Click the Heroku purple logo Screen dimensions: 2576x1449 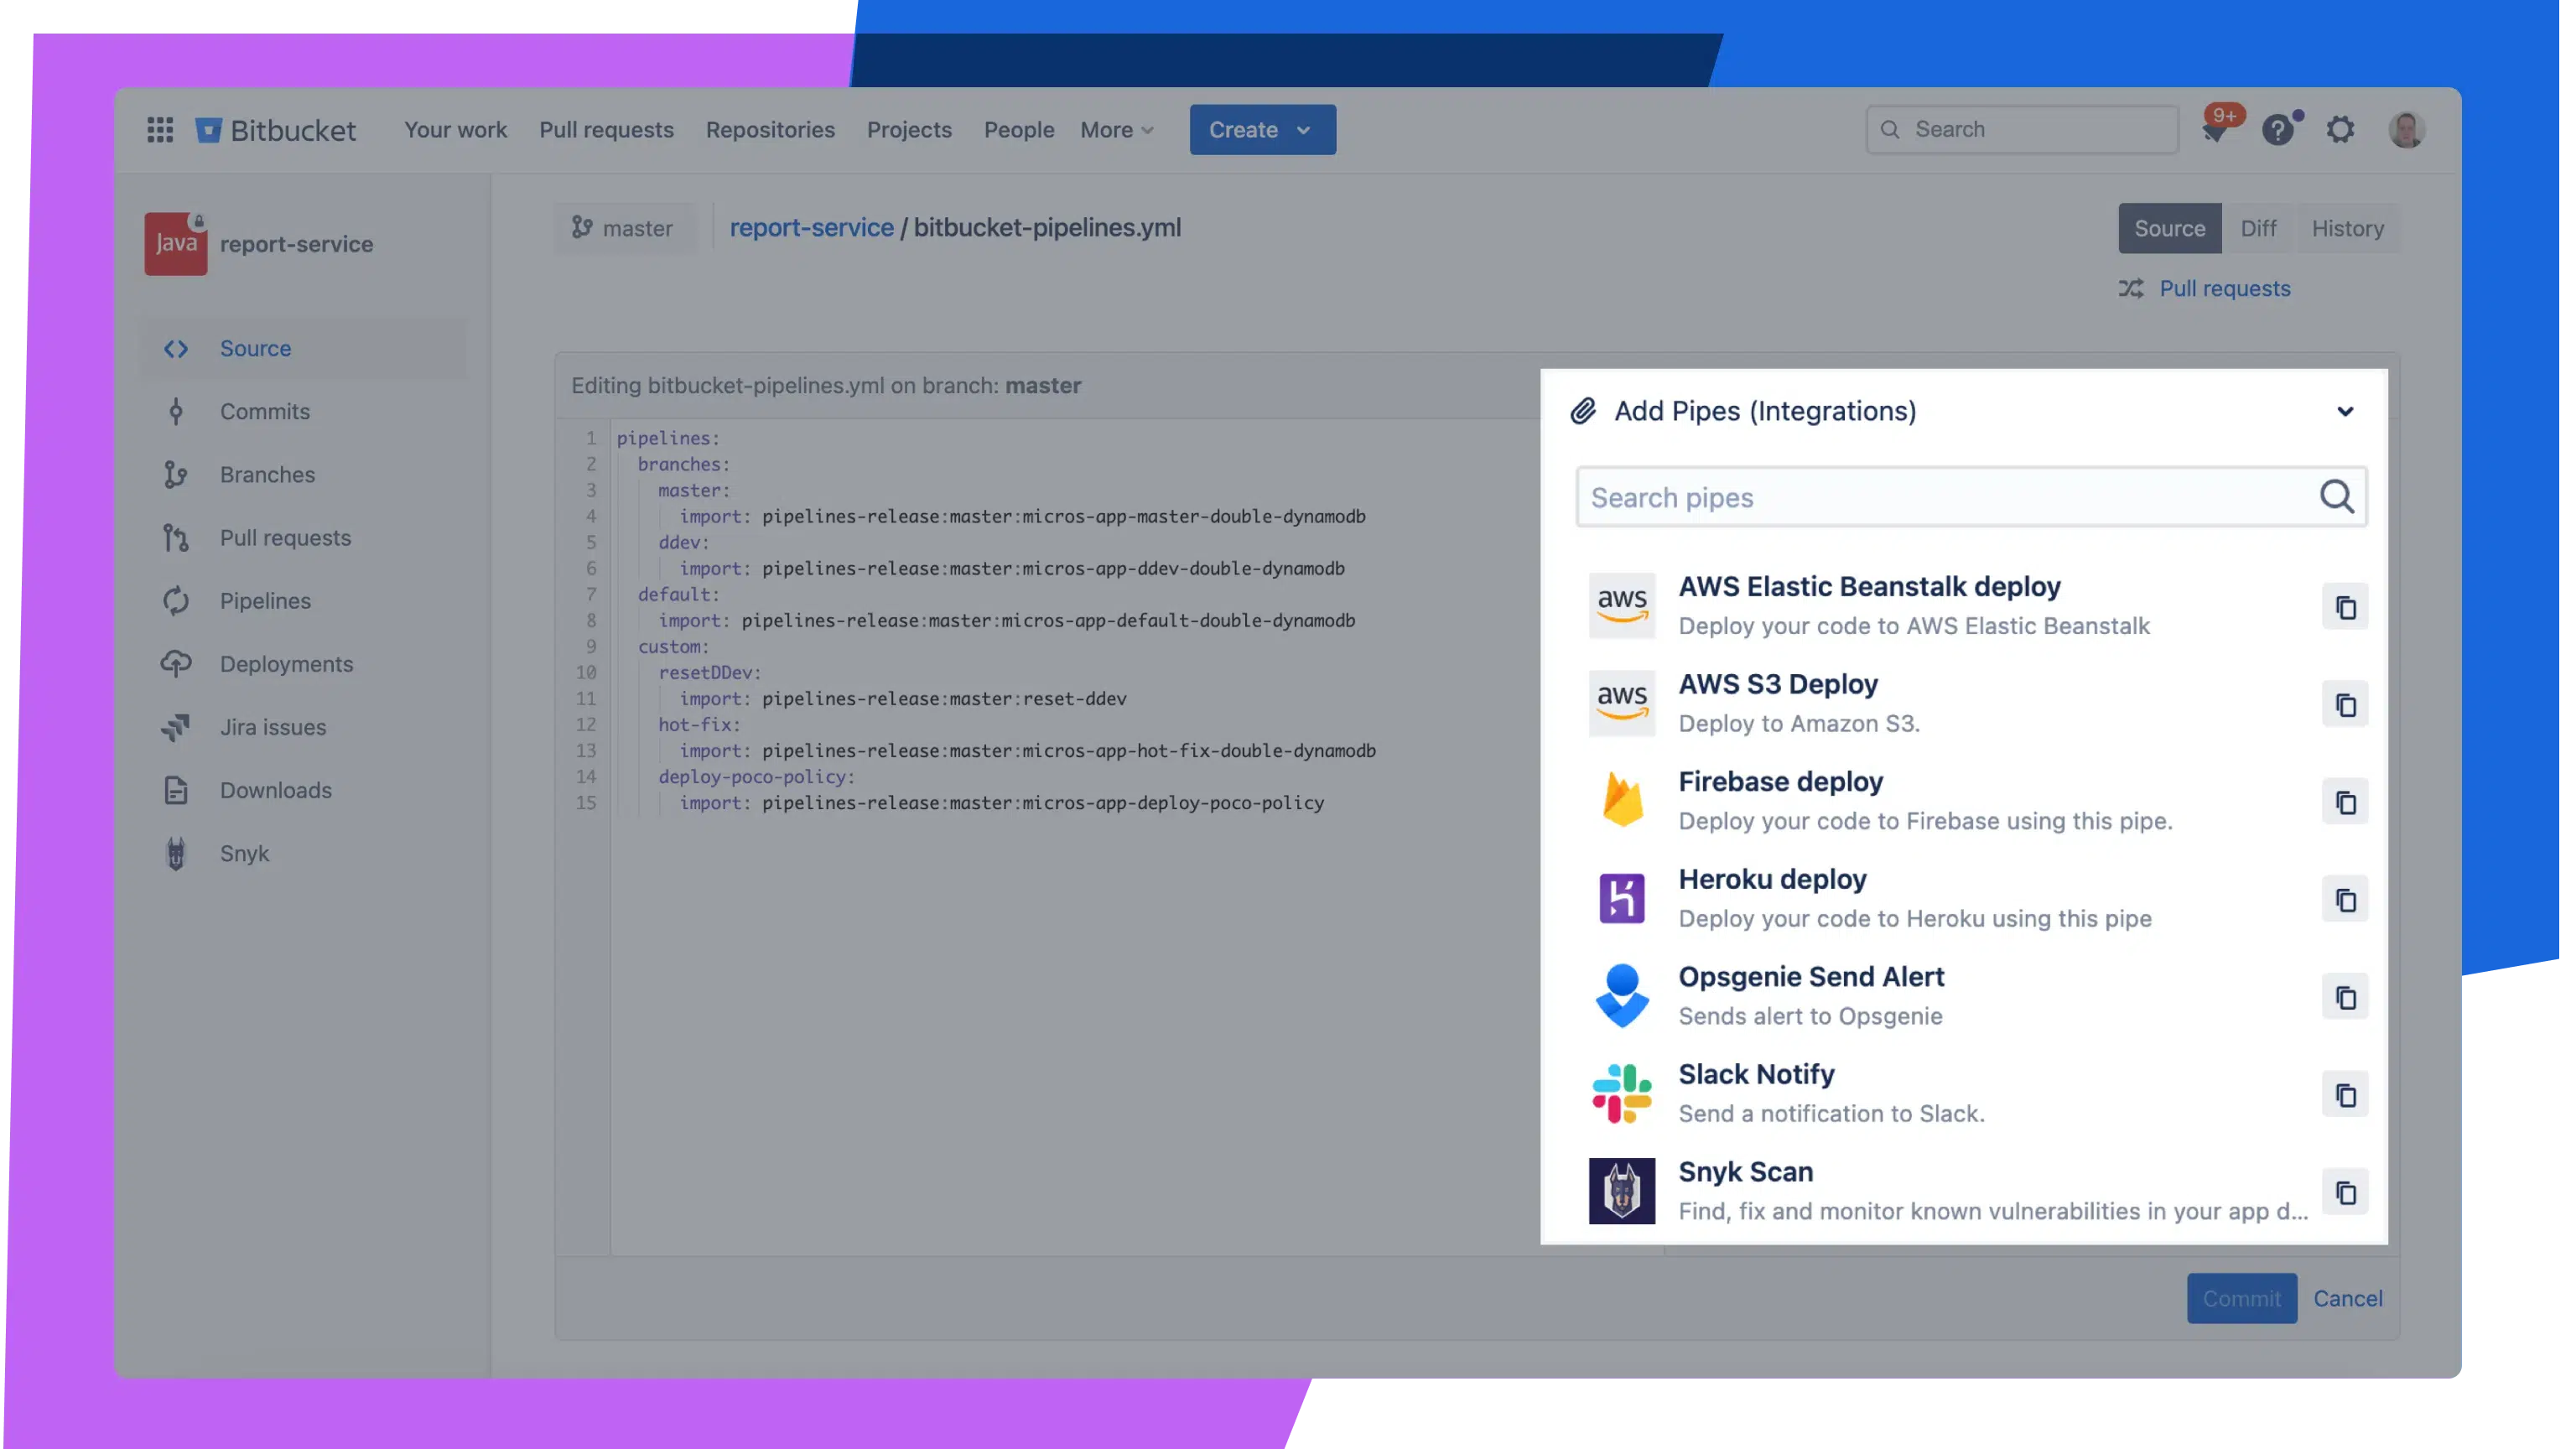1622,898
